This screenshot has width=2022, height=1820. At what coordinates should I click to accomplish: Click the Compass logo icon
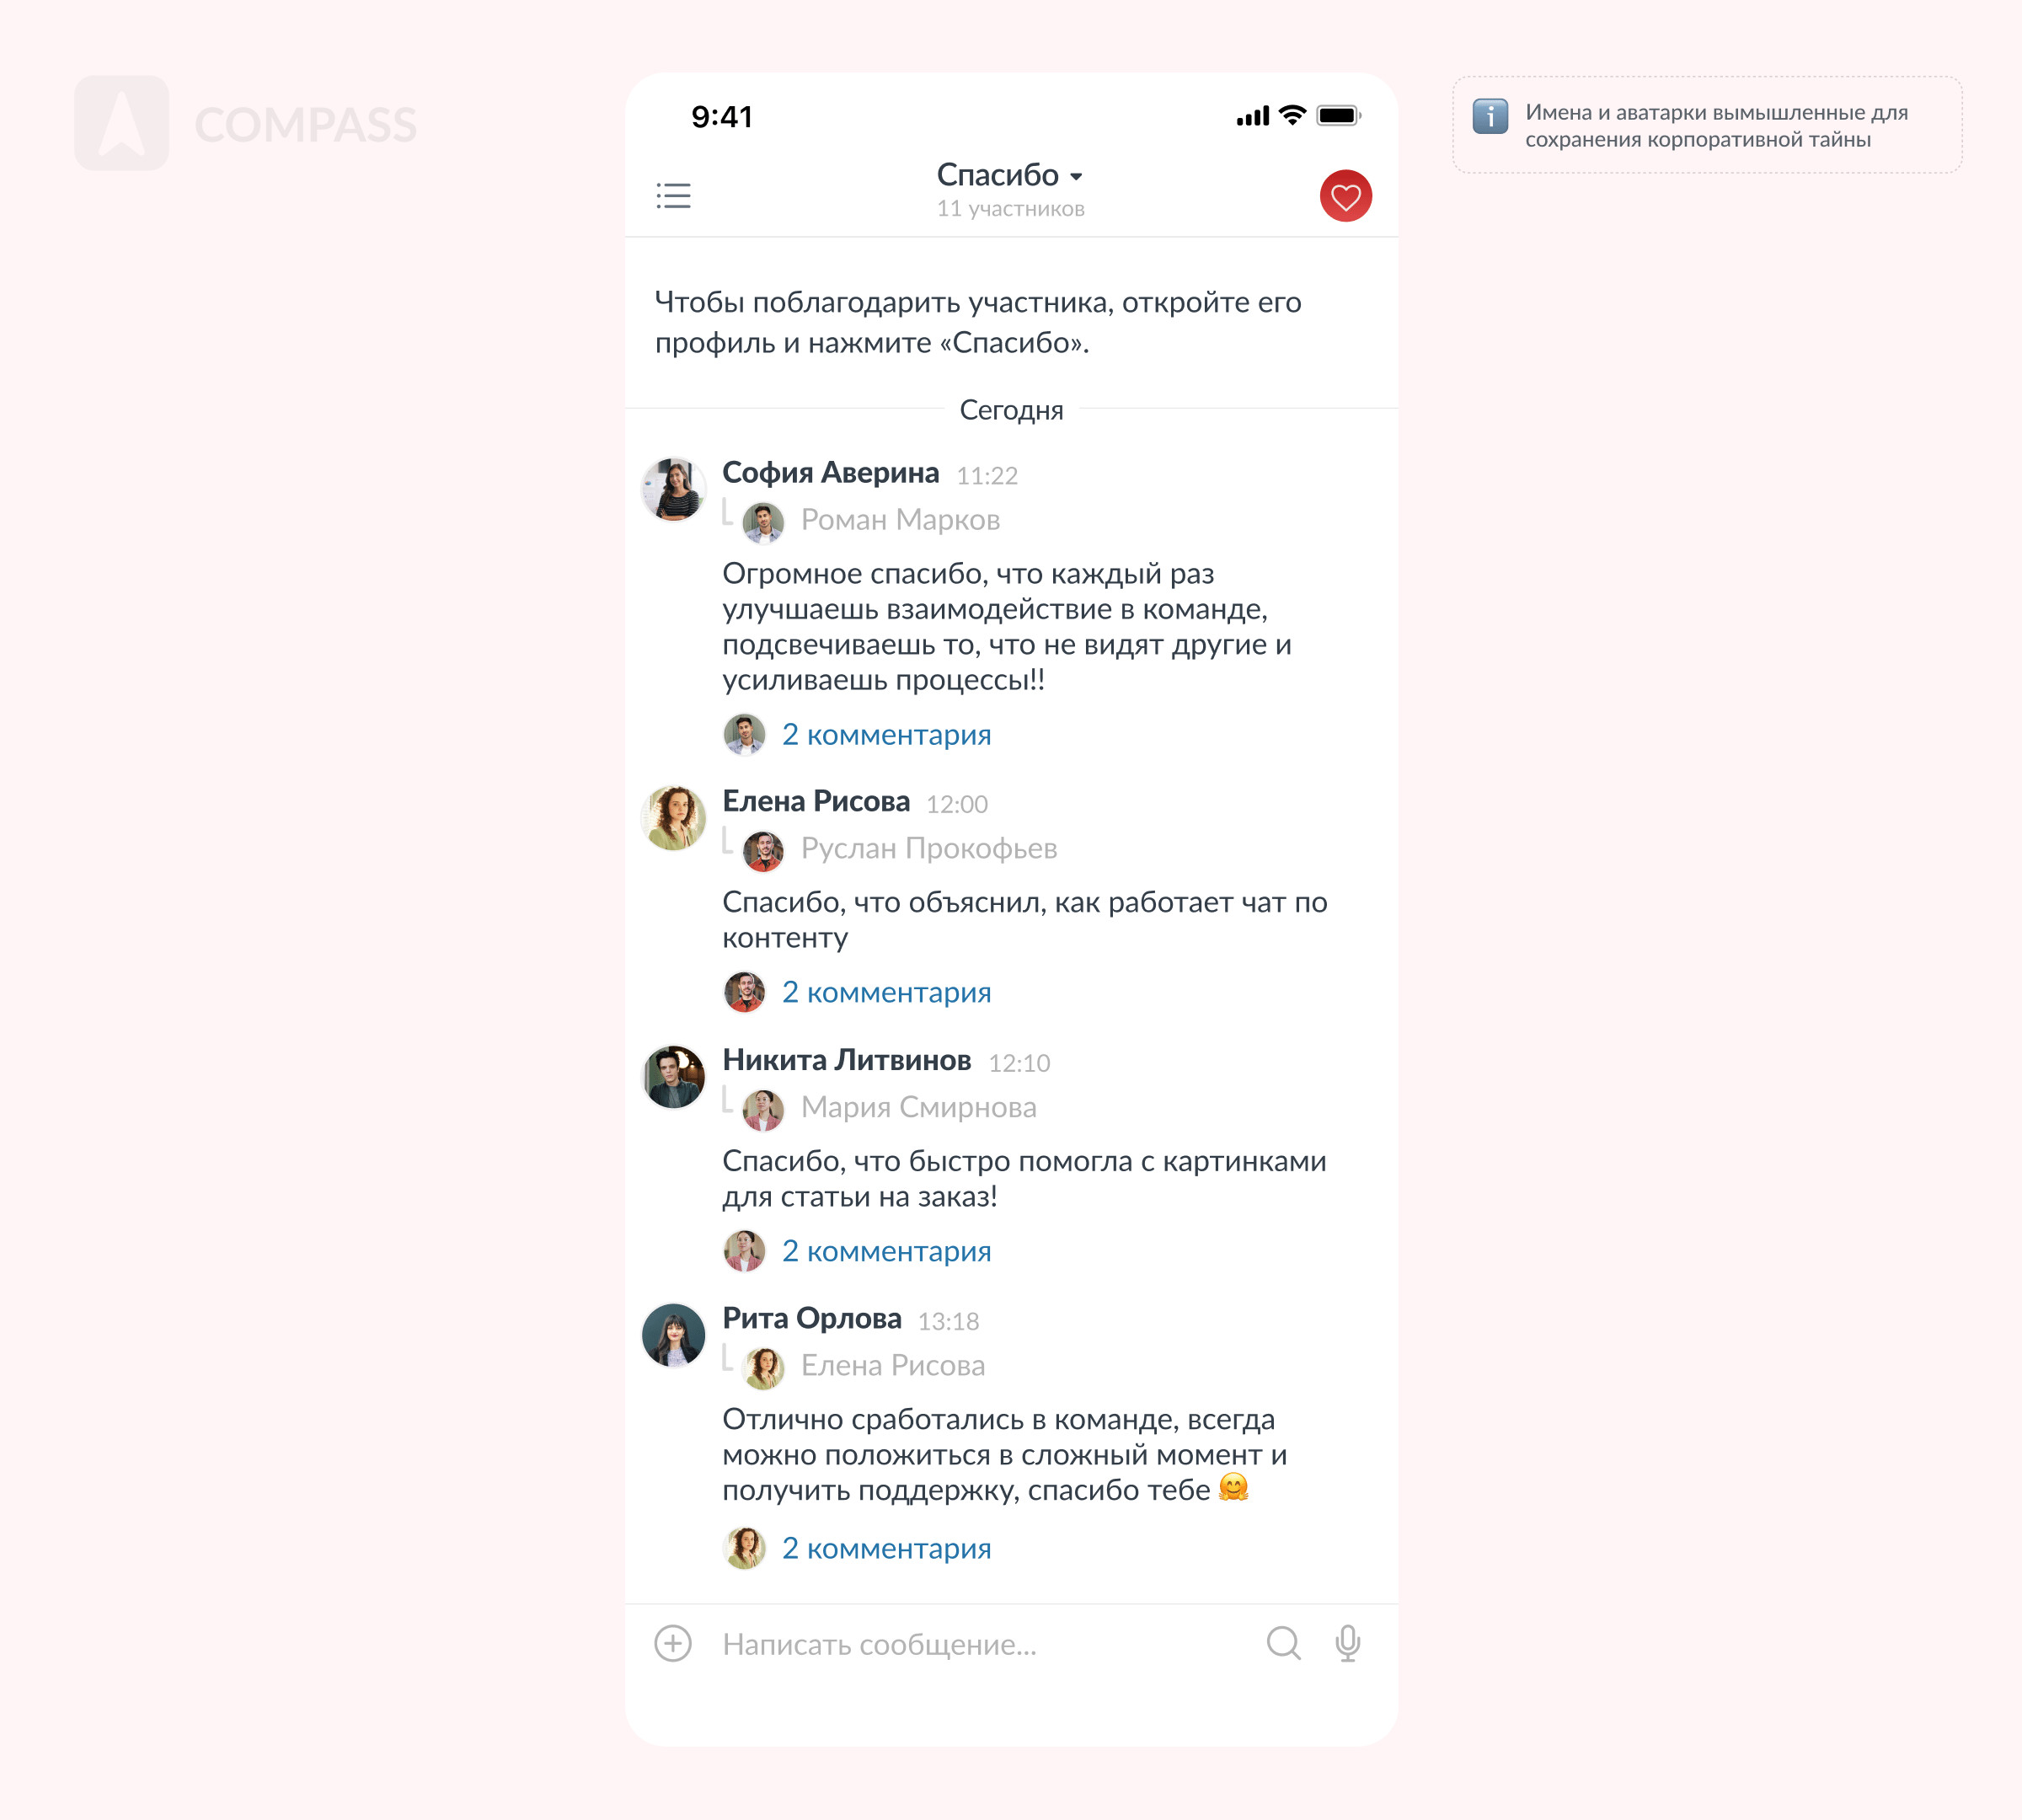point(122,123)
